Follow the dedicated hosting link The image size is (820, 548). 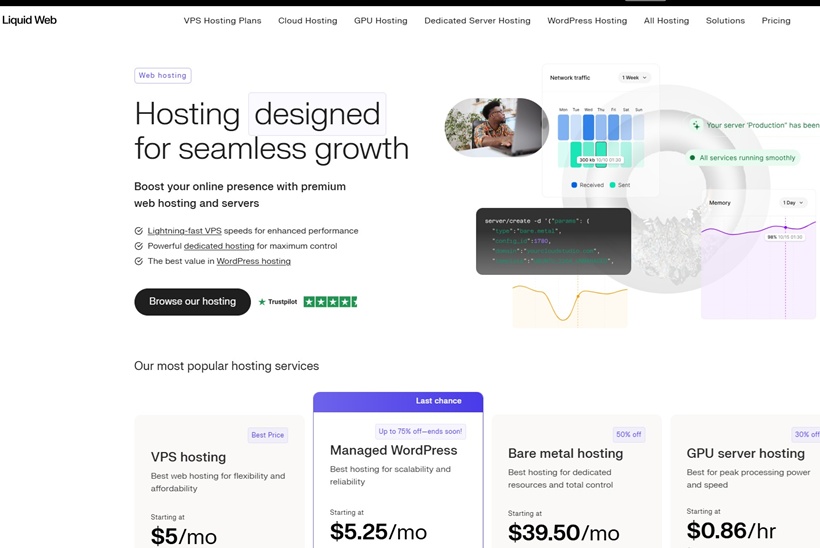tap(219, 246)
